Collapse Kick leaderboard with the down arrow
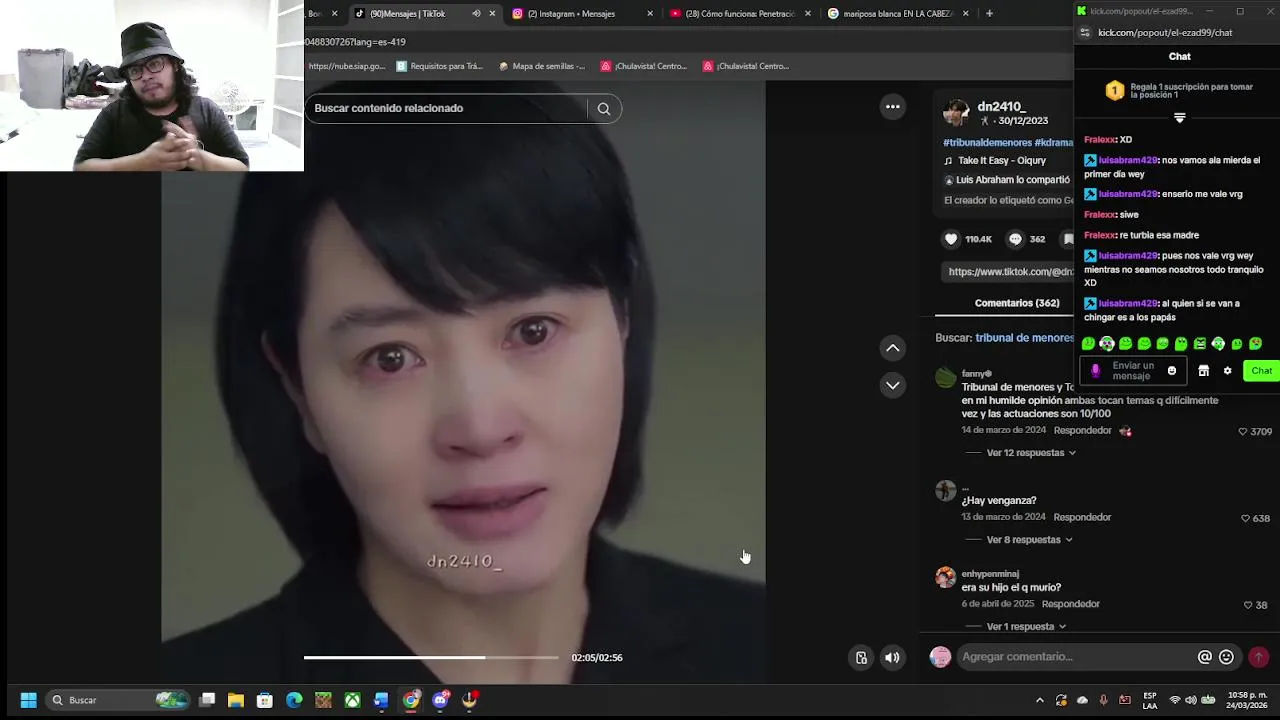The width and height of the screenshot is (1280, 720). click(x=1180, y=118)
